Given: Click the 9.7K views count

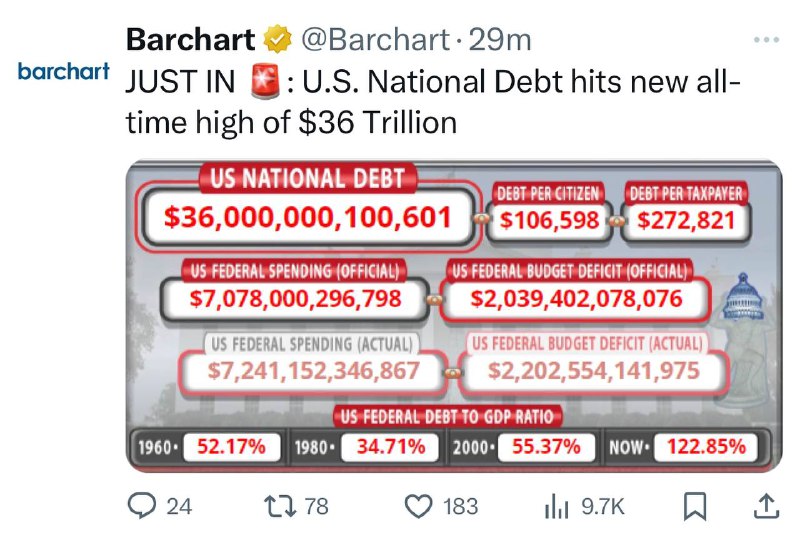Looking at the screenshot, I should point(603,507).
